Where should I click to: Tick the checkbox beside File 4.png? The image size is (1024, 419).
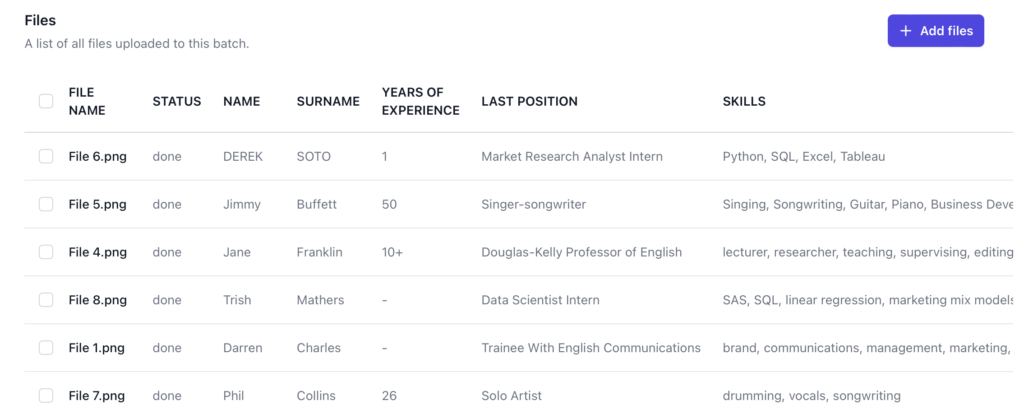tap(46, 252)
